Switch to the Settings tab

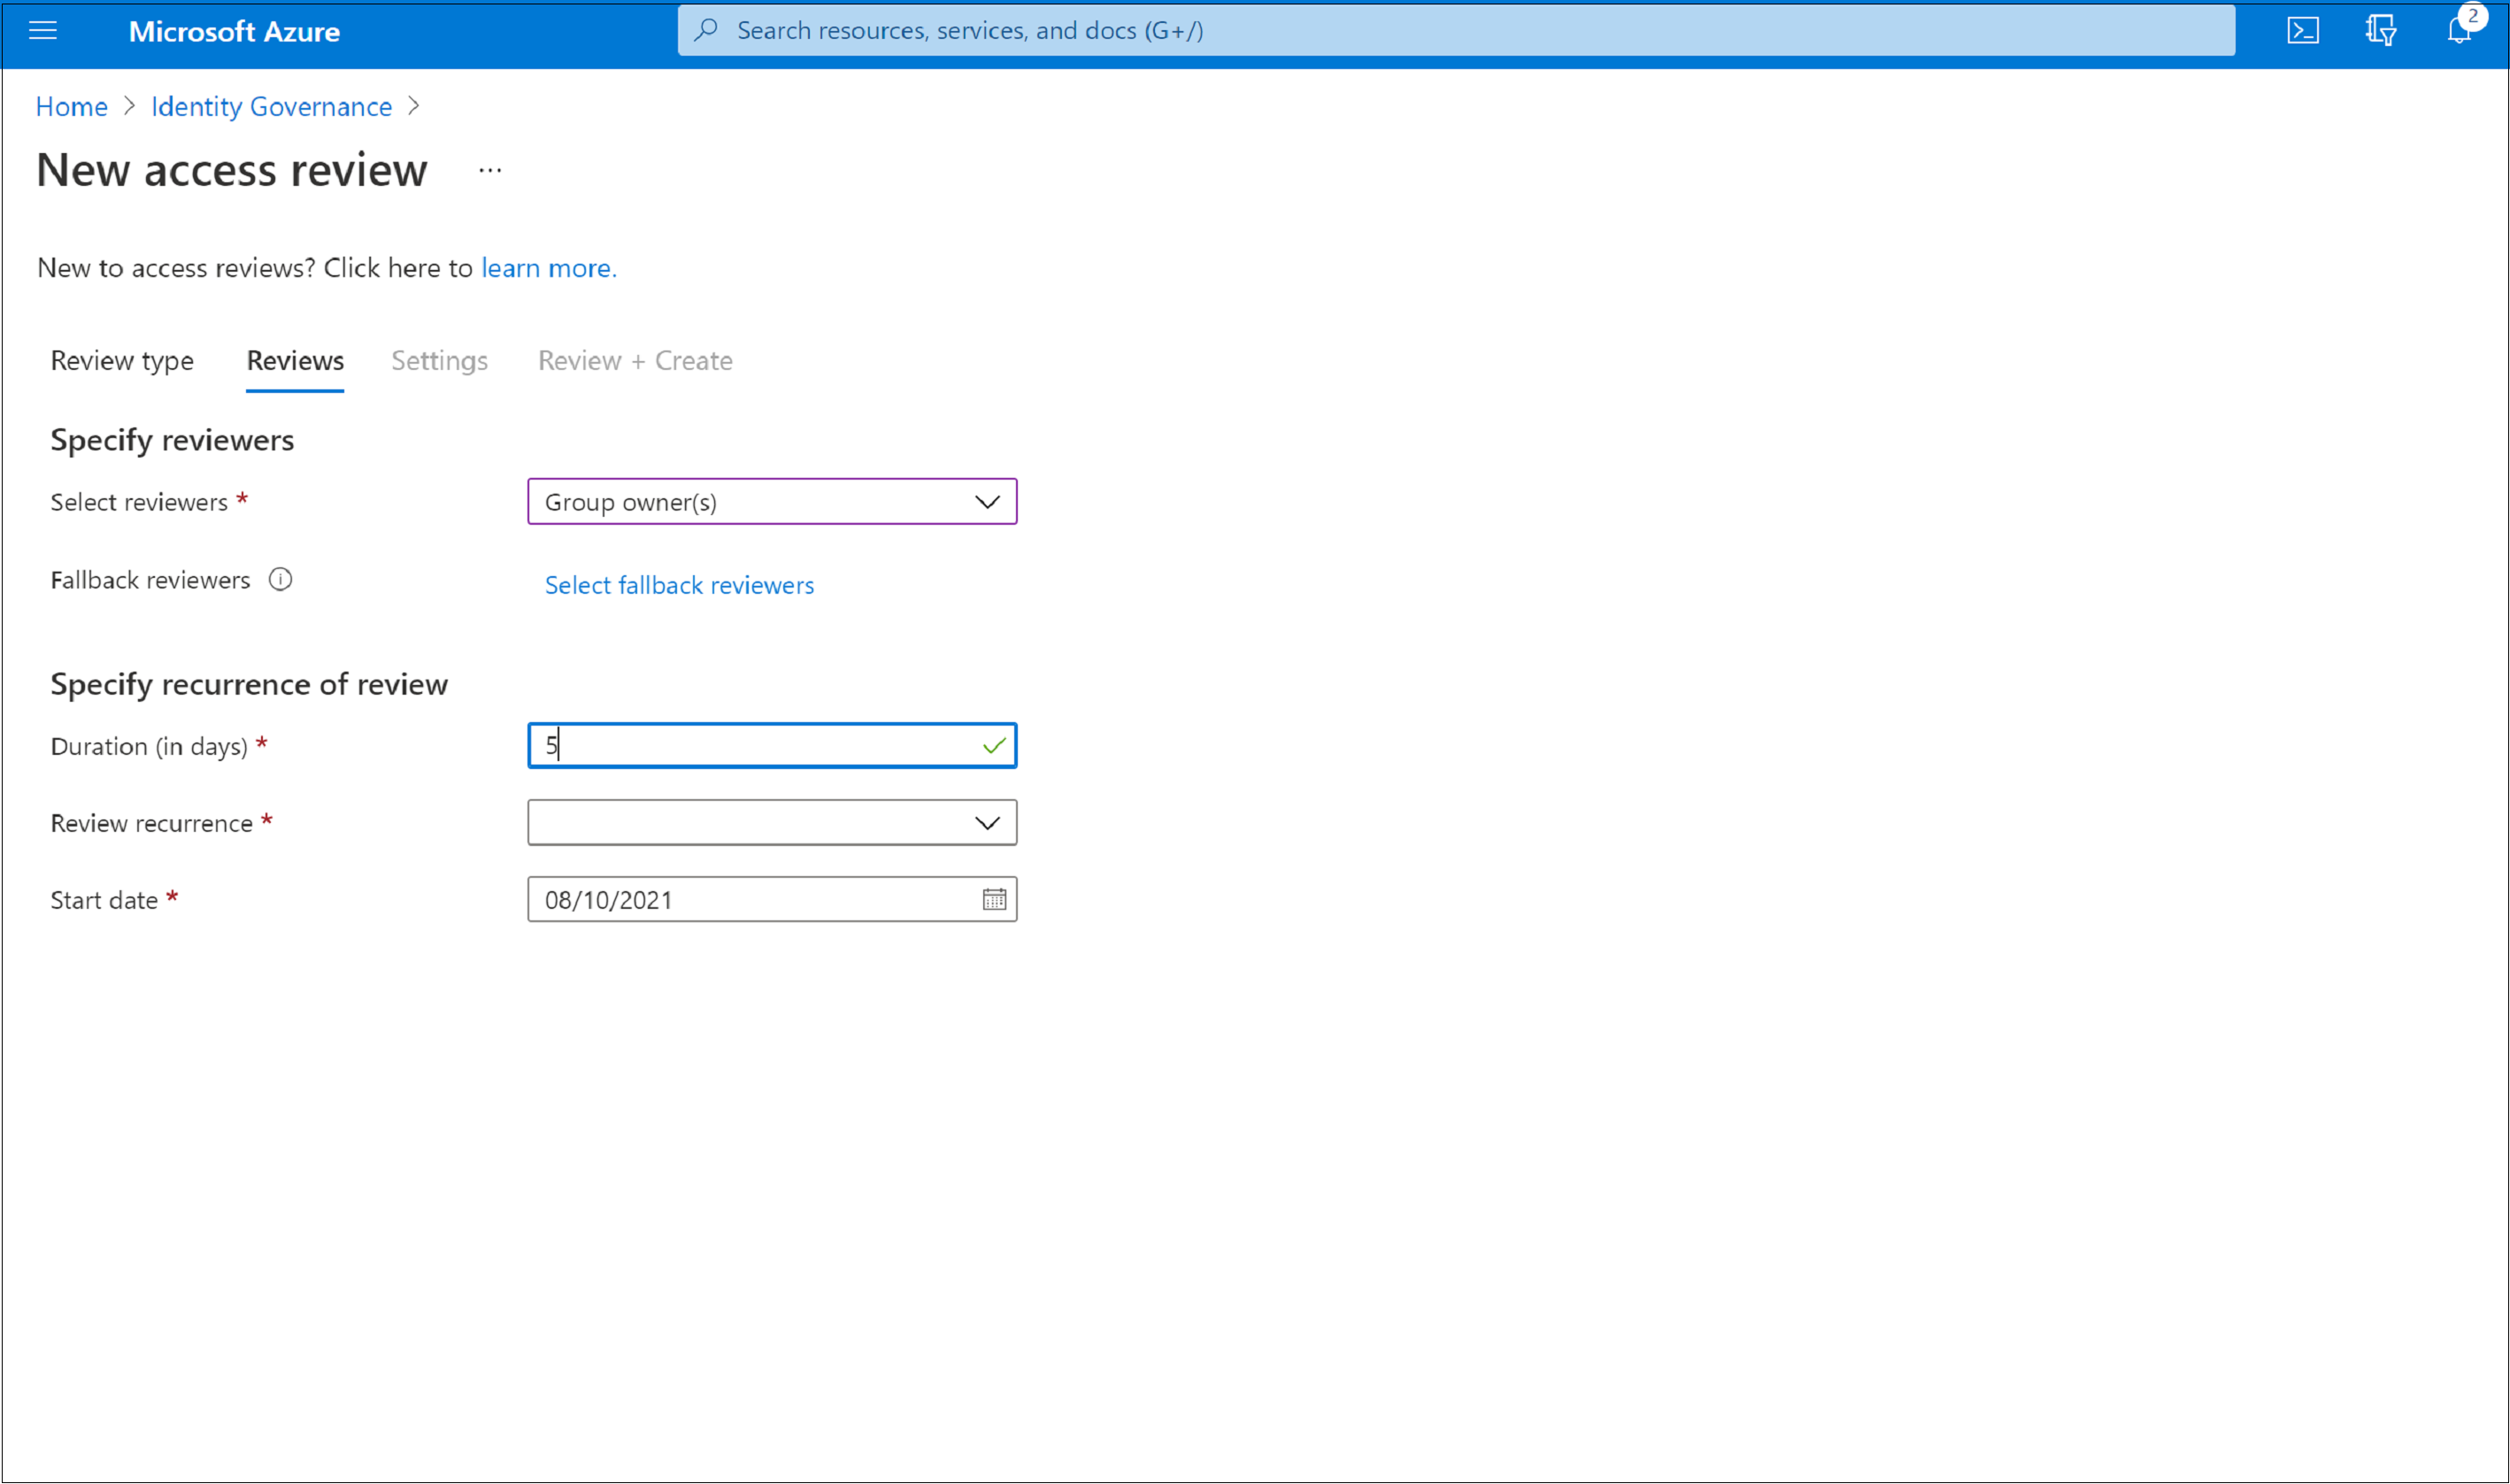440,360
